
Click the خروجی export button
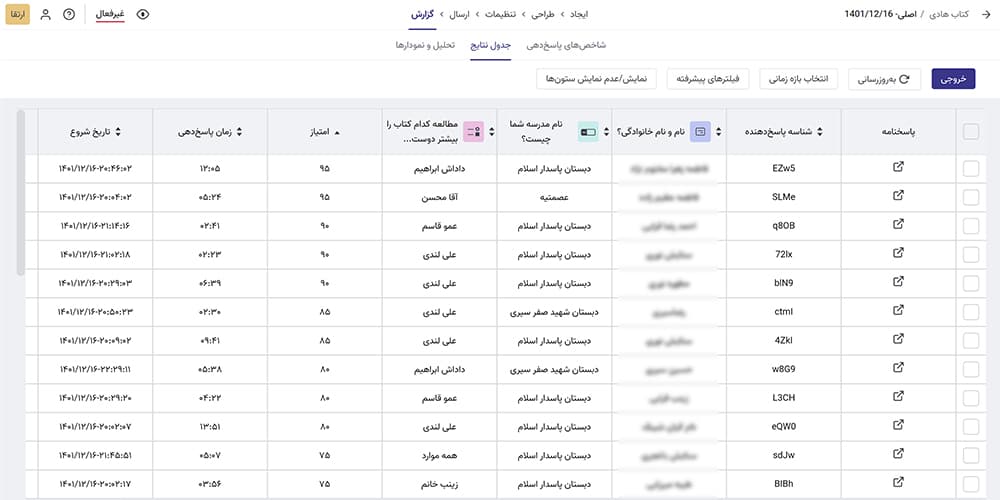[953, 79]
